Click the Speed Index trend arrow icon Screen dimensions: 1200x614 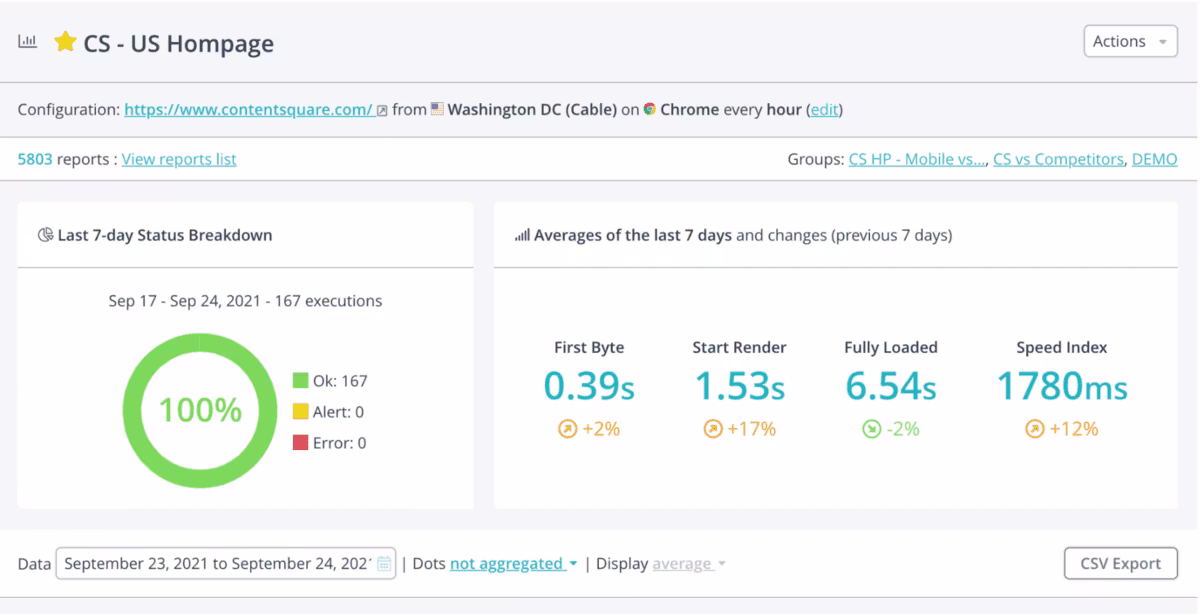pyautogui.click(x=1034, y=429)
